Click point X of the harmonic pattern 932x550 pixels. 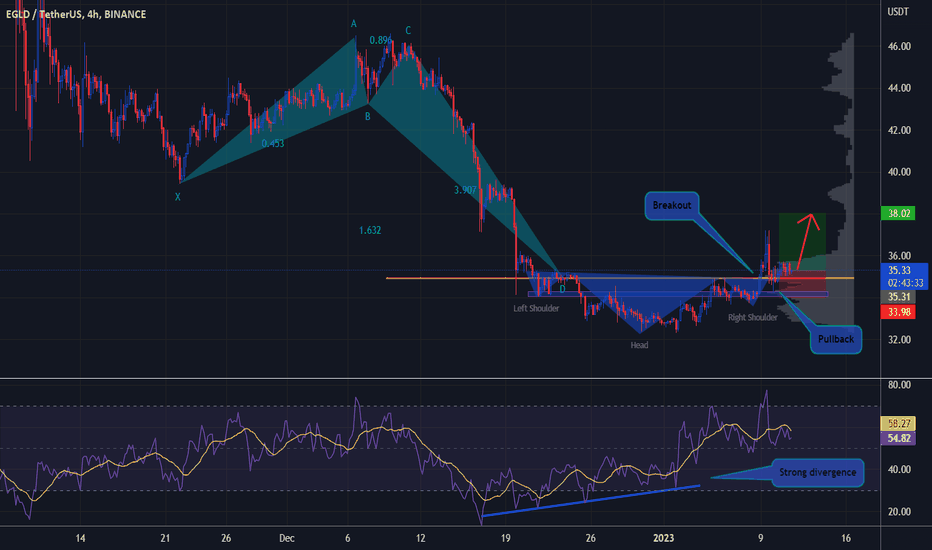pyautogui.click(x=178, y=197)
